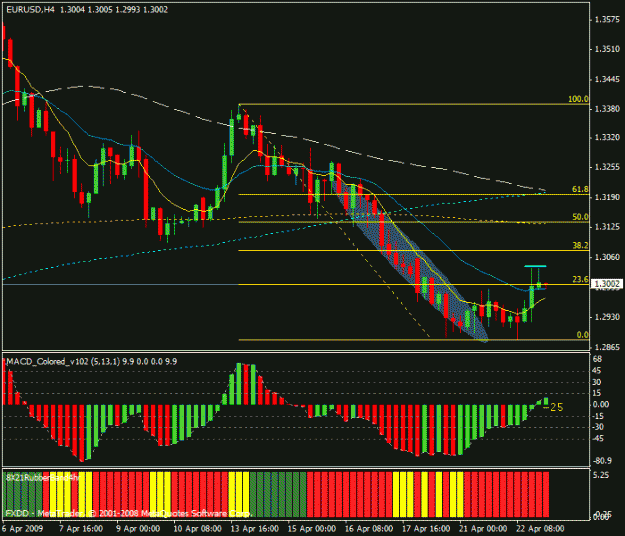This screenshot has height=536, width=625.
Task: Select the Fibonacci 0.0 level label
Action: pyautogui.click(x=582, y=335)
